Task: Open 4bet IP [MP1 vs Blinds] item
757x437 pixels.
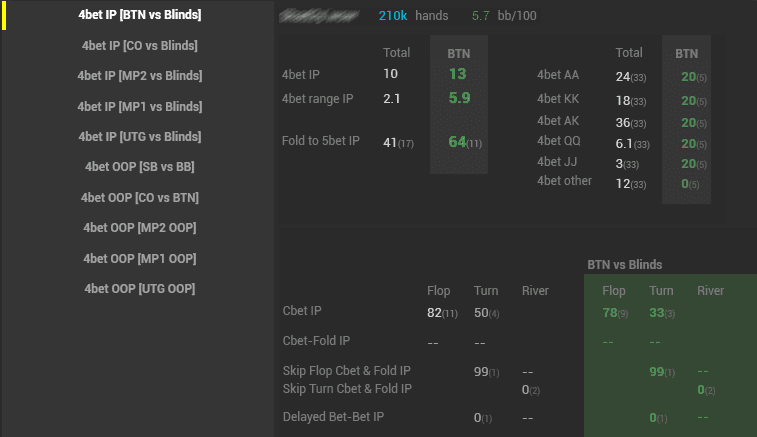Action: [140, 107]
